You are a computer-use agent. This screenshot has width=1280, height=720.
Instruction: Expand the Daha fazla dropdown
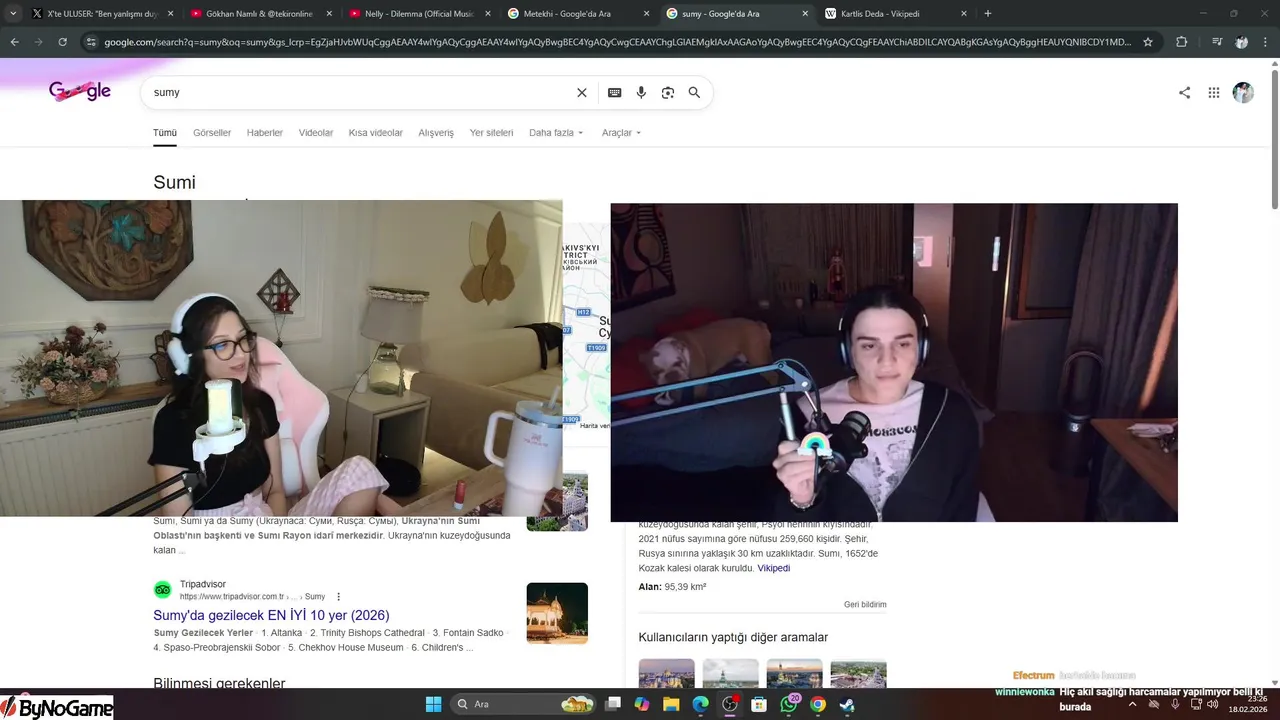pyautogui.click(x=556, y=133)
